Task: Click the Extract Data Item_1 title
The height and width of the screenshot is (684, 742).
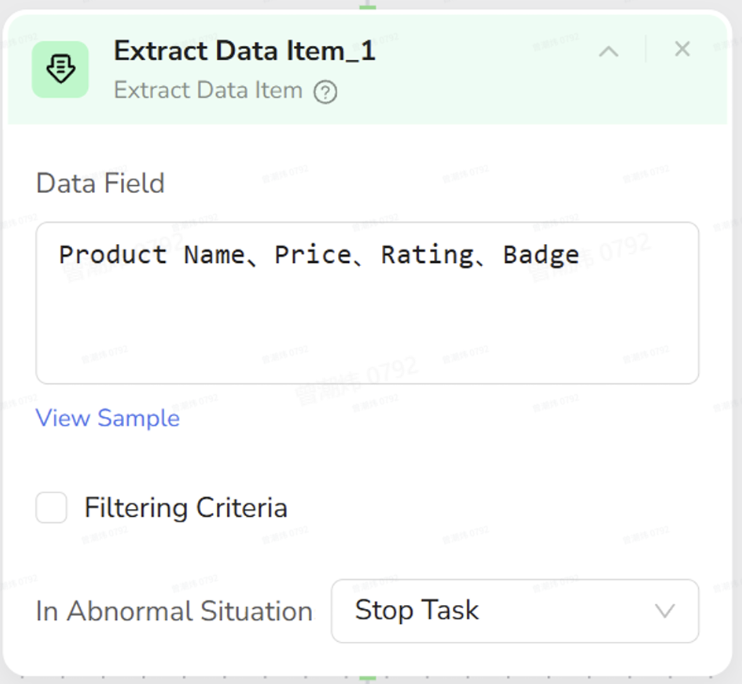Action: 245,51
